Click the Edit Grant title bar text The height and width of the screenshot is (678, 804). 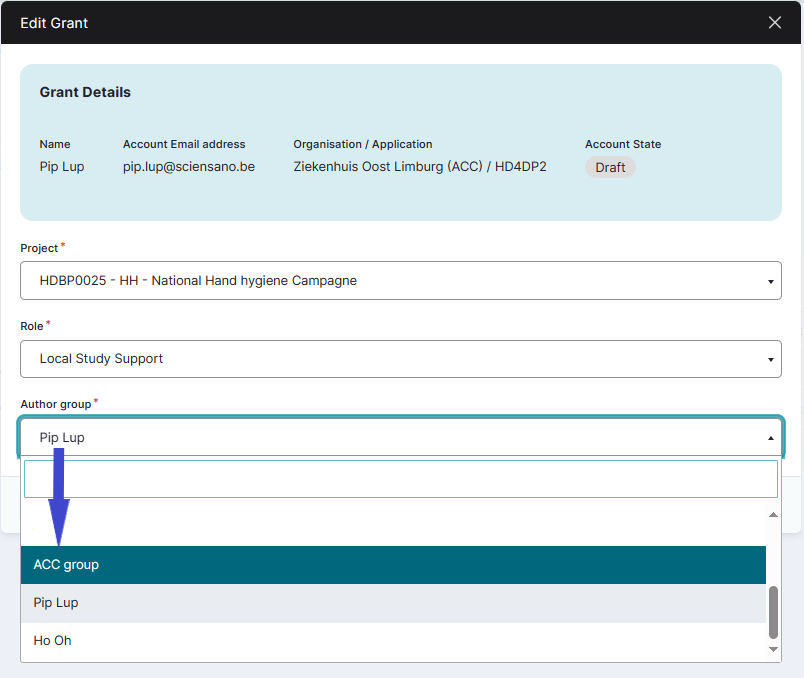(x=54, y=23)
